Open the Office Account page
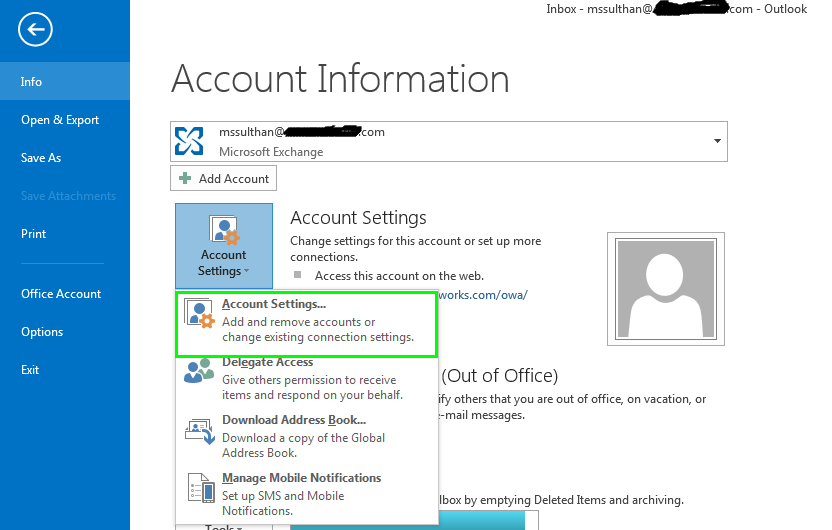 tap(65, 293)
